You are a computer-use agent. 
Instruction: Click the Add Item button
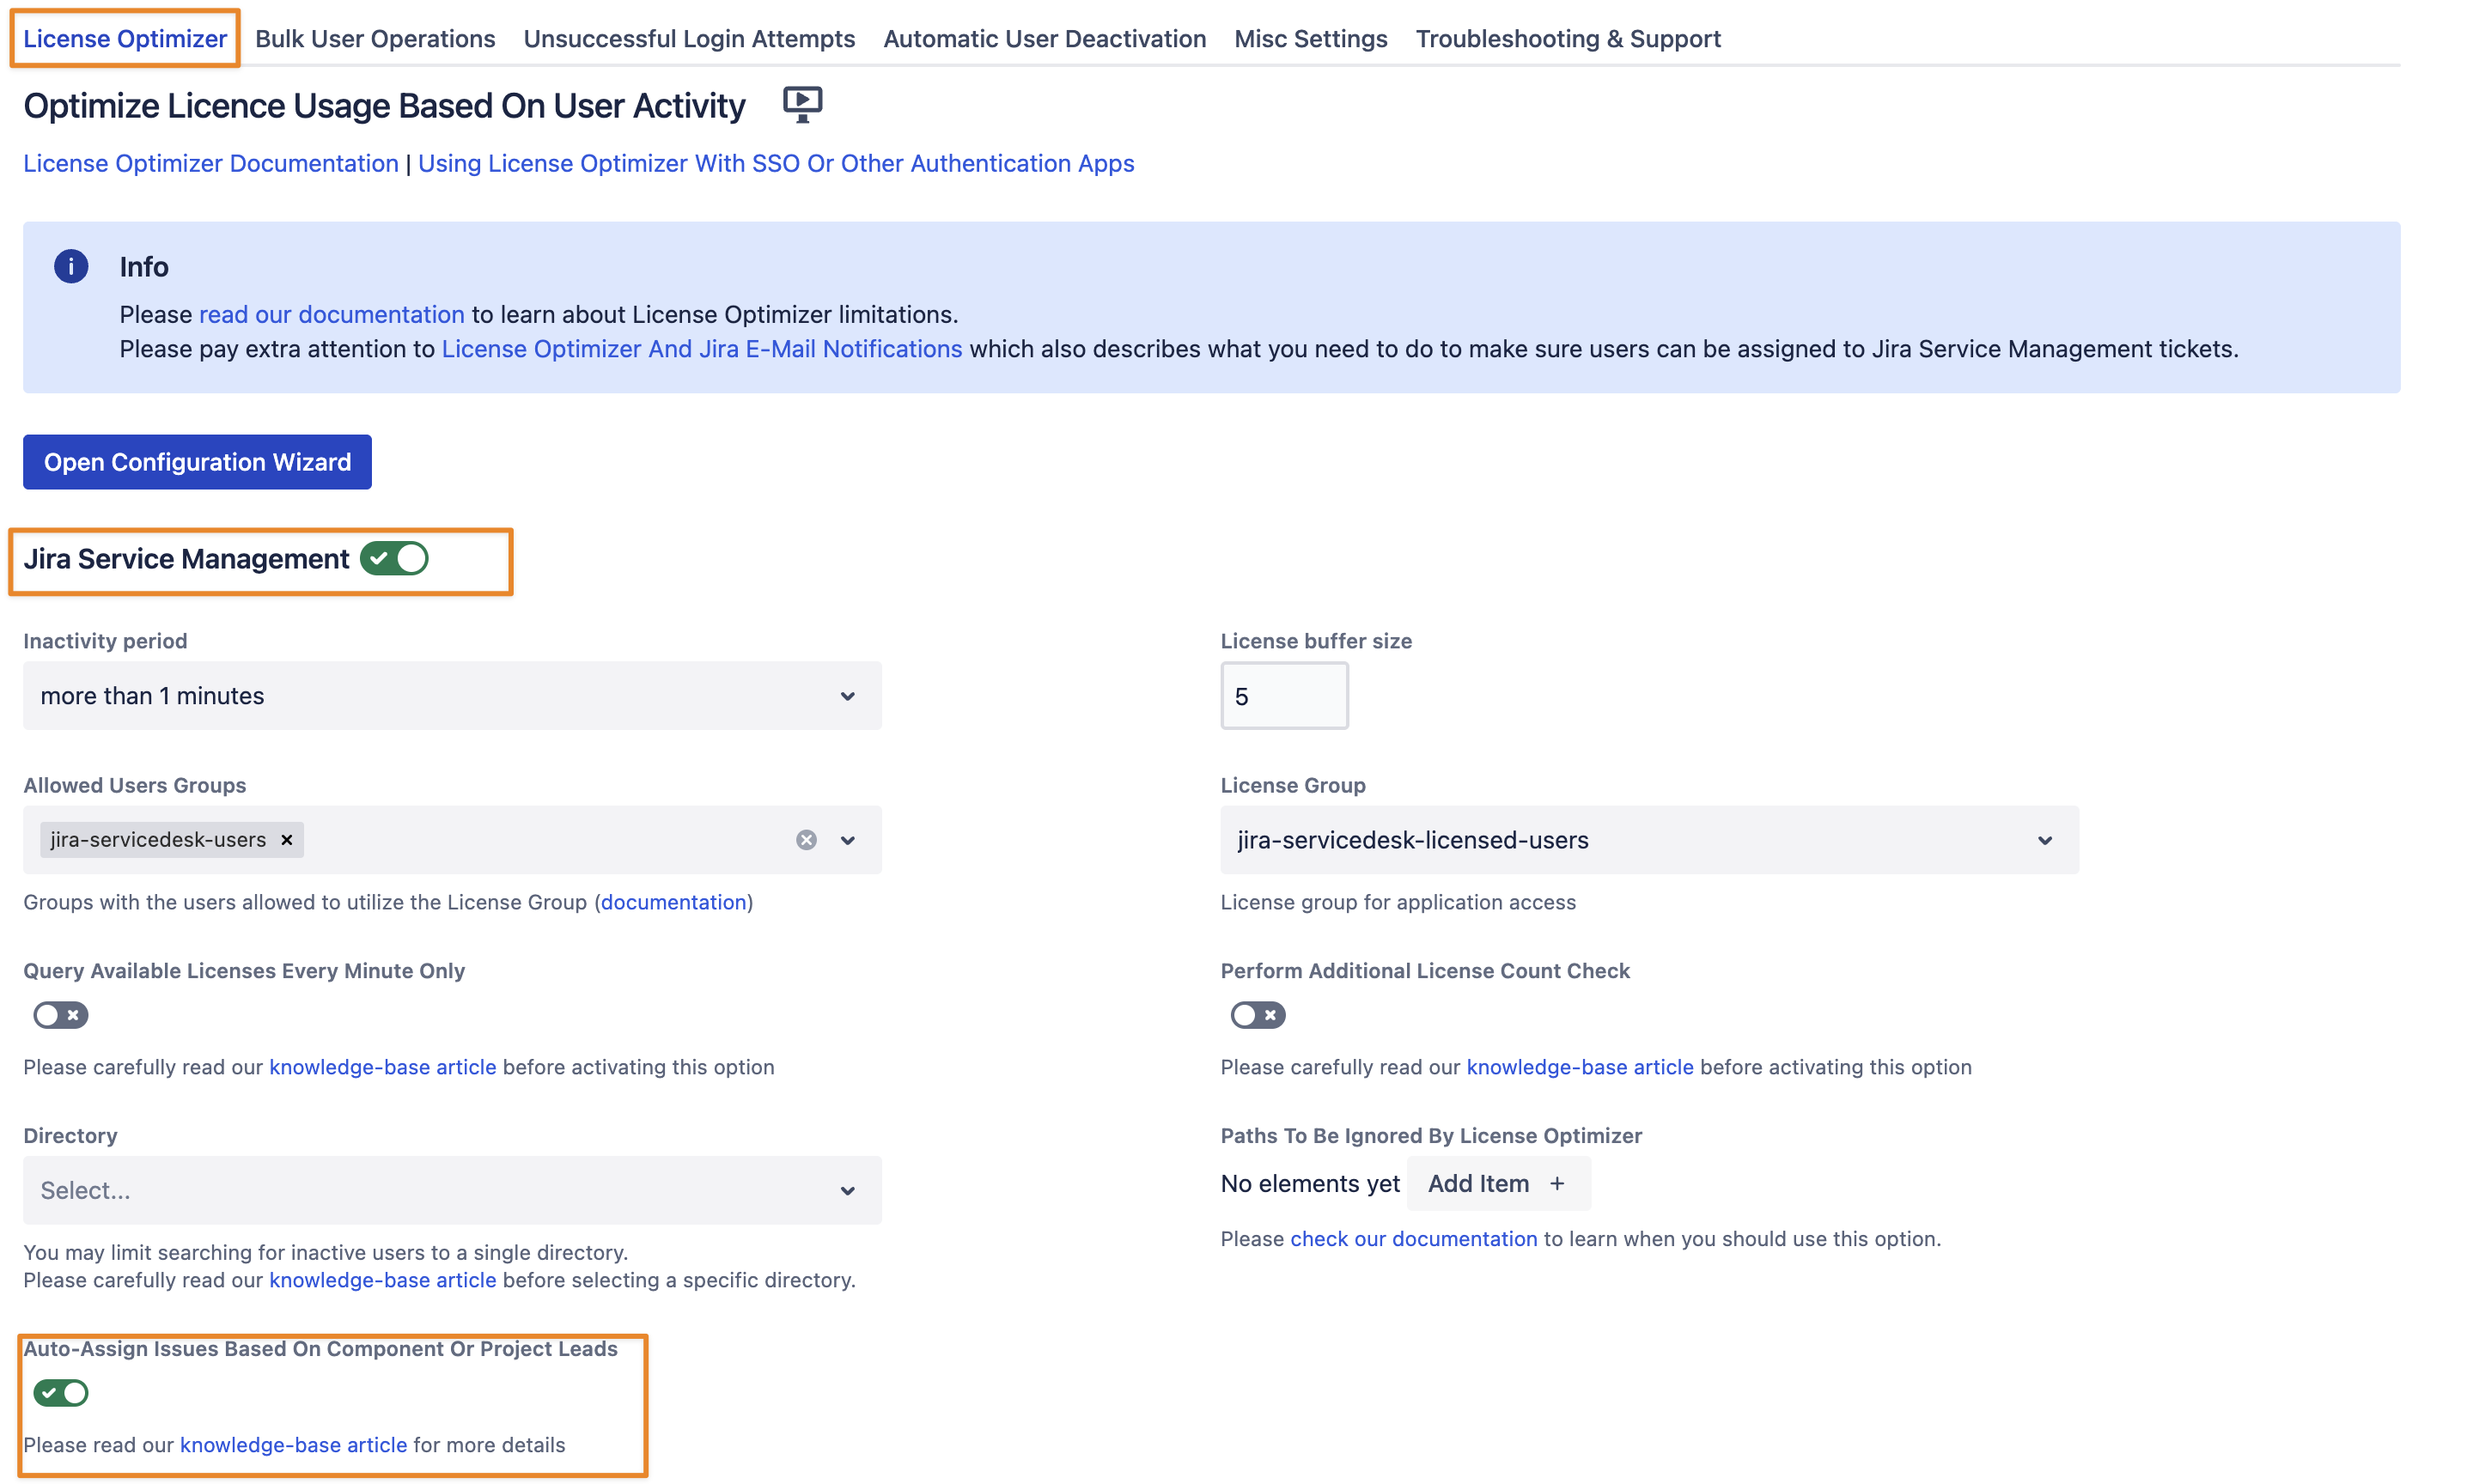click(1497, 1183)
